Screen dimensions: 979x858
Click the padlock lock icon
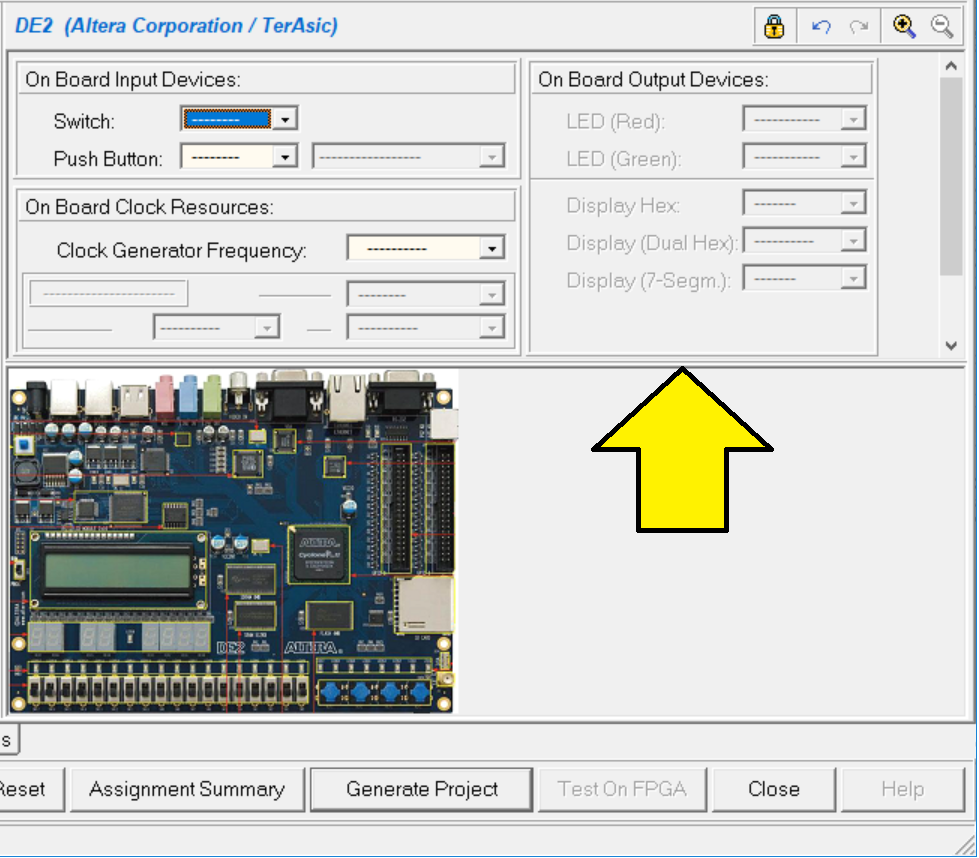point(774,27)
